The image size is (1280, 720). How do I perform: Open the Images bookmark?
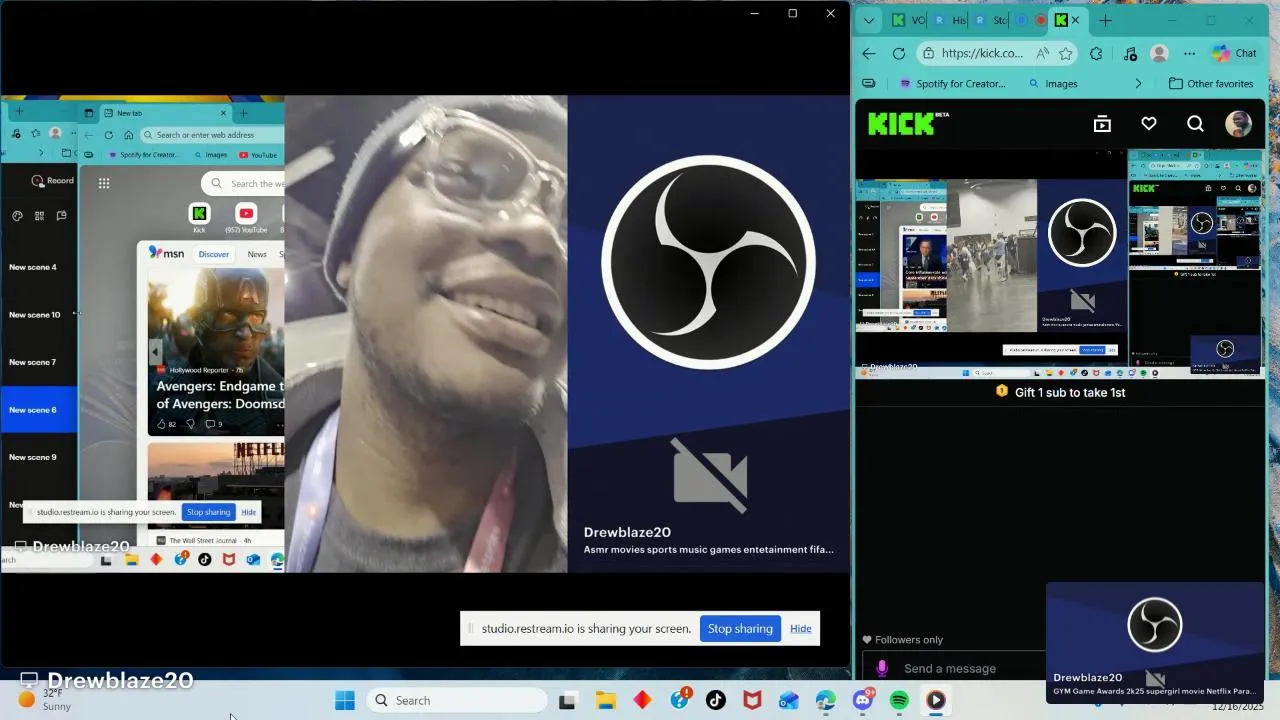(x=1053, y=84)
